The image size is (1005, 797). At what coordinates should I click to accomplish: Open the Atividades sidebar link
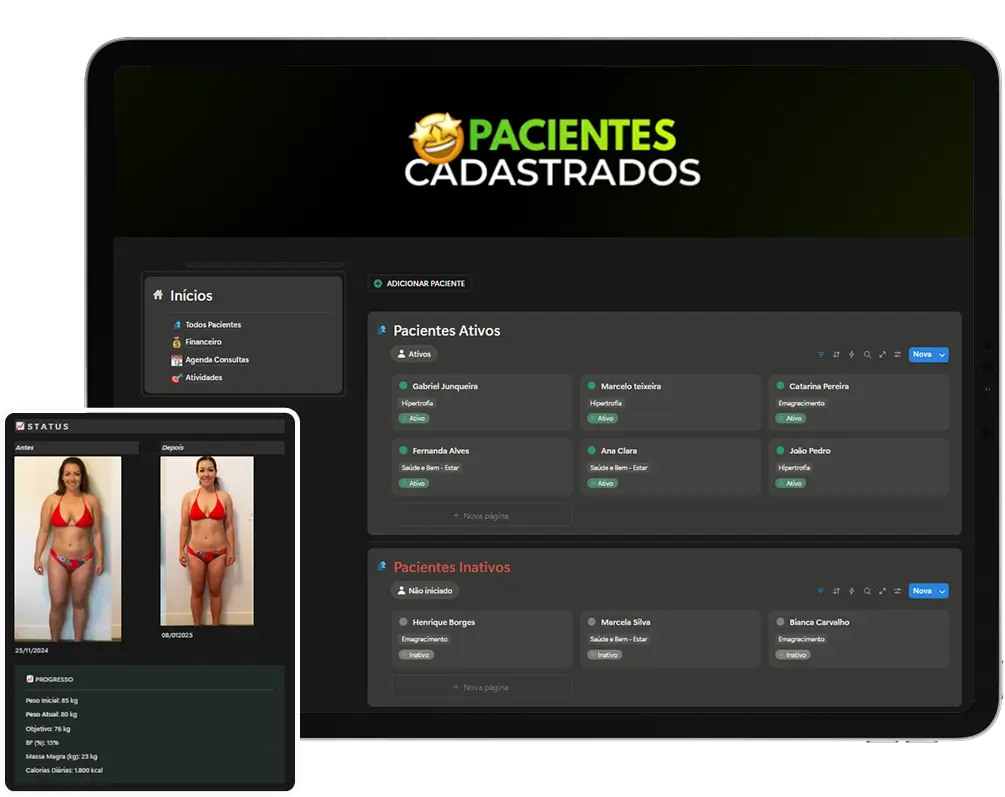[203, 378]
